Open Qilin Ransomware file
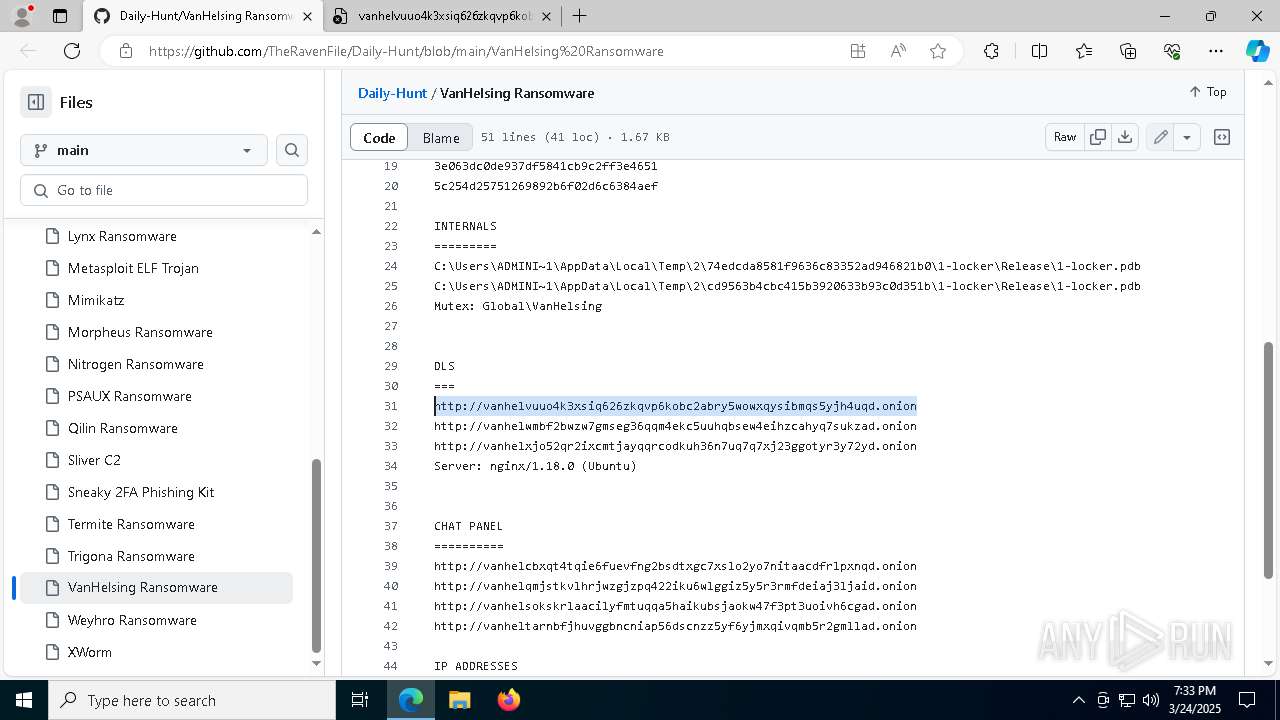 point(123,428)
